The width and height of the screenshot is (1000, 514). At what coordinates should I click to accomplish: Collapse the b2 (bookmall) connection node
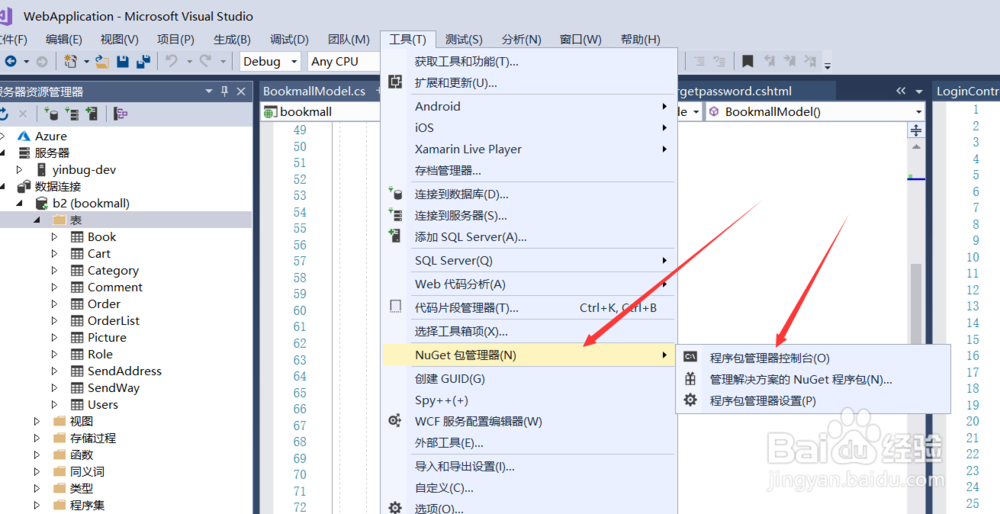pos(19,203)
